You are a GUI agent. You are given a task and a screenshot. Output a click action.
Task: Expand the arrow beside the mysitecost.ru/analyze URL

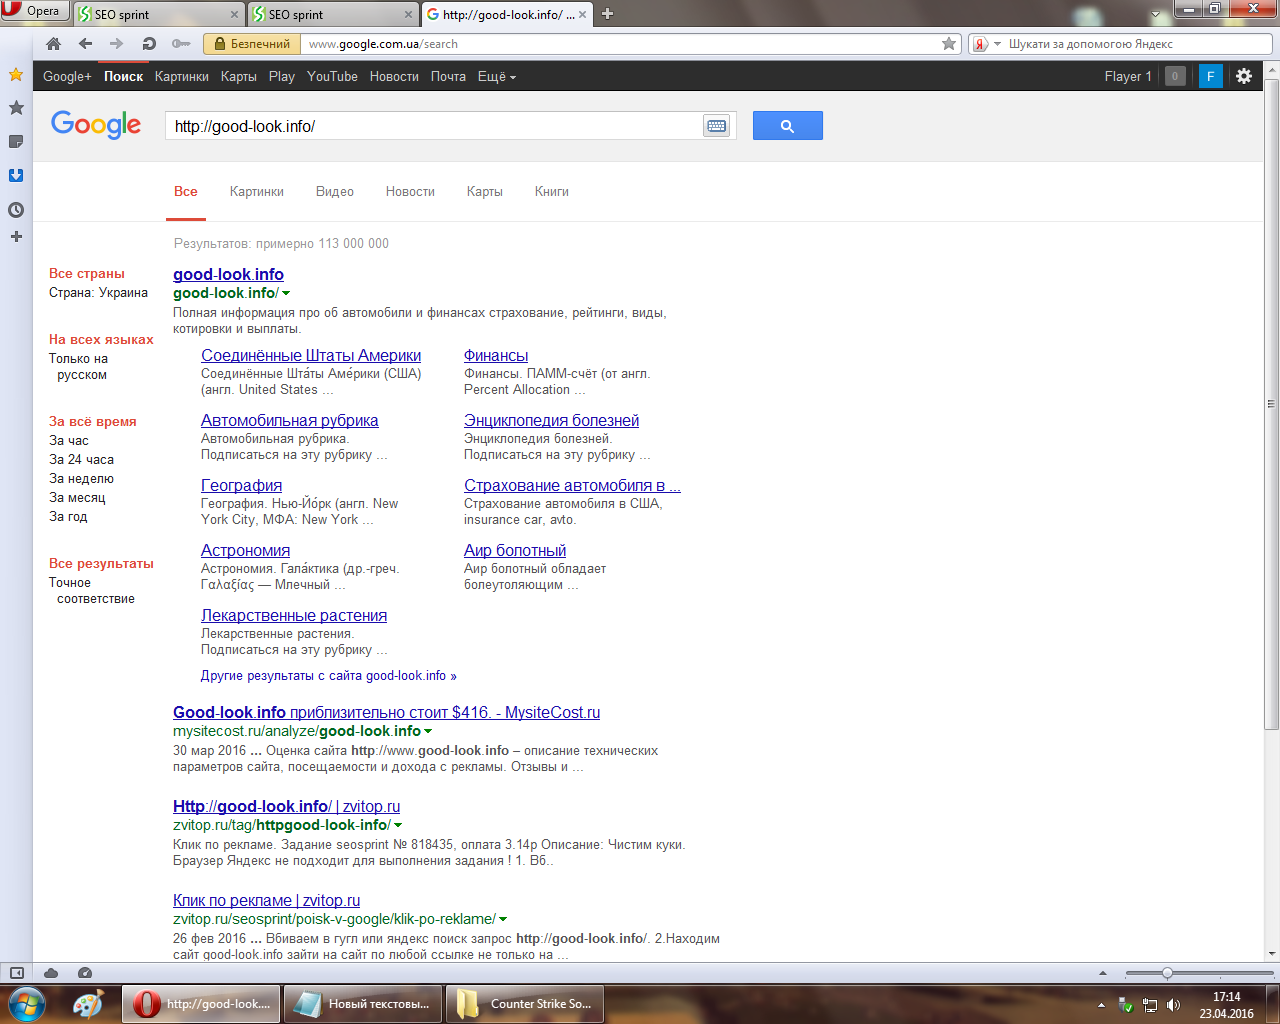pyautogui.click(x=428, y=731)
